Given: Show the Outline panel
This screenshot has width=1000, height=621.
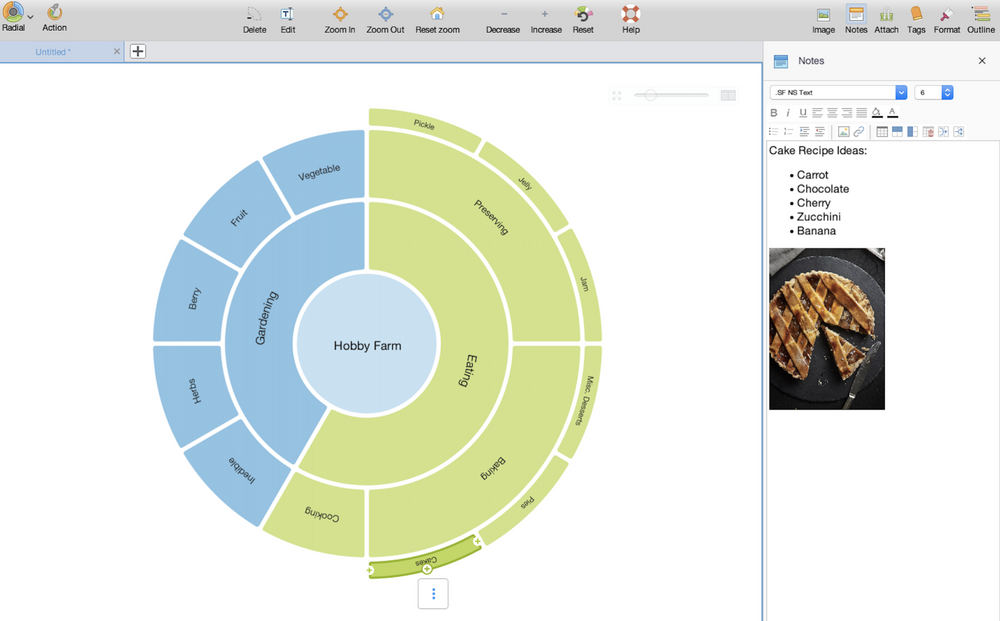Looking at the screenshot, I should pyautogui.click(x=981, y=15).
